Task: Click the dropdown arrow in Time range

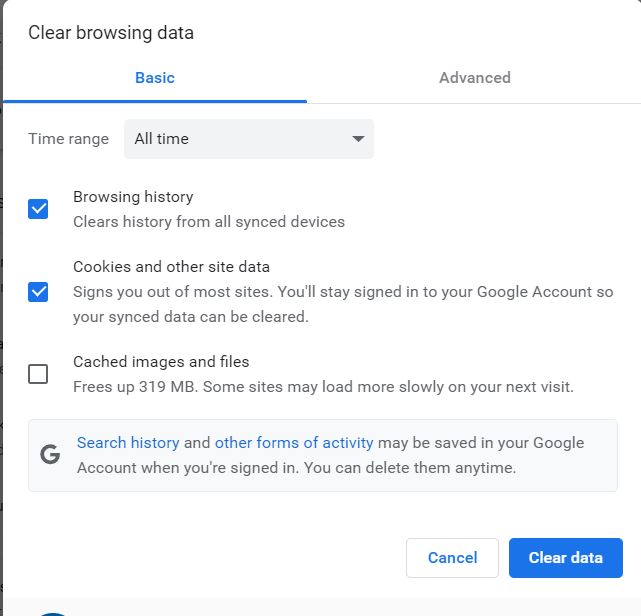Action: coord(358,139)
